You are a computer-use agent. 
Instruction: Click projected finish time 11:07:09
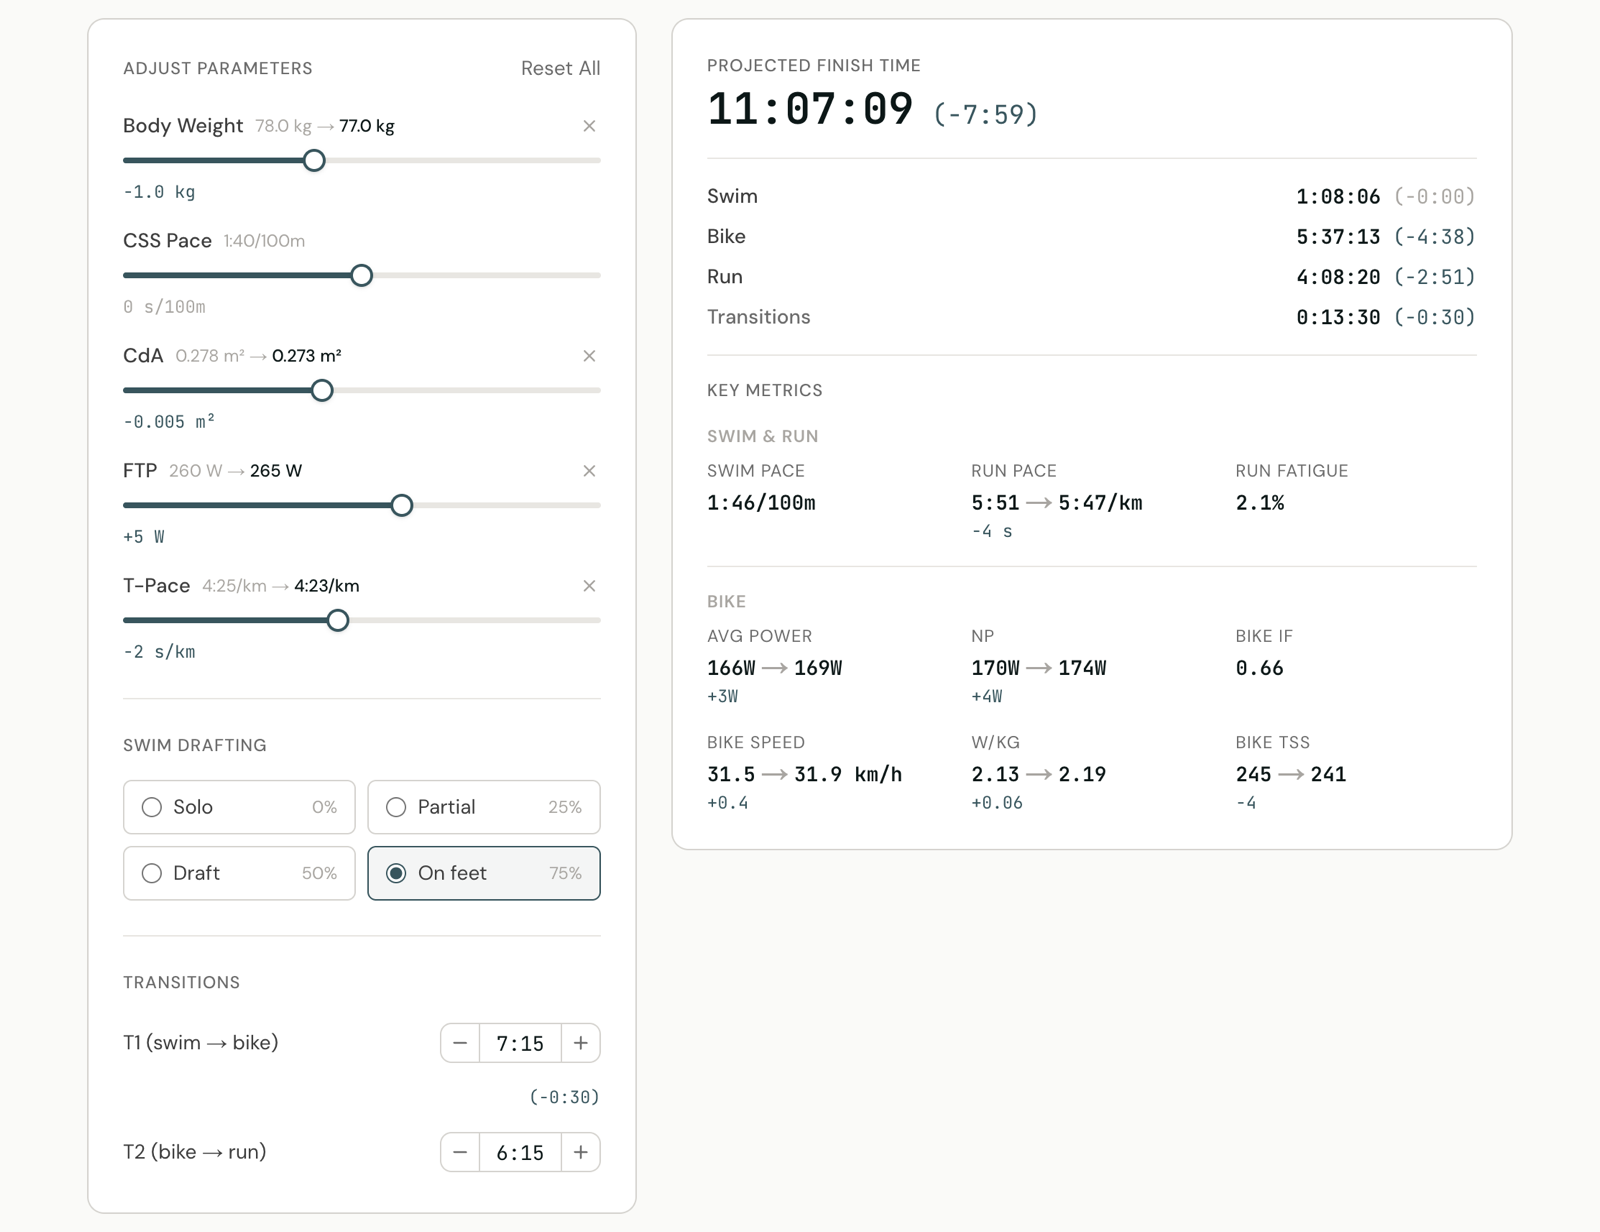(x=810, y=109)
